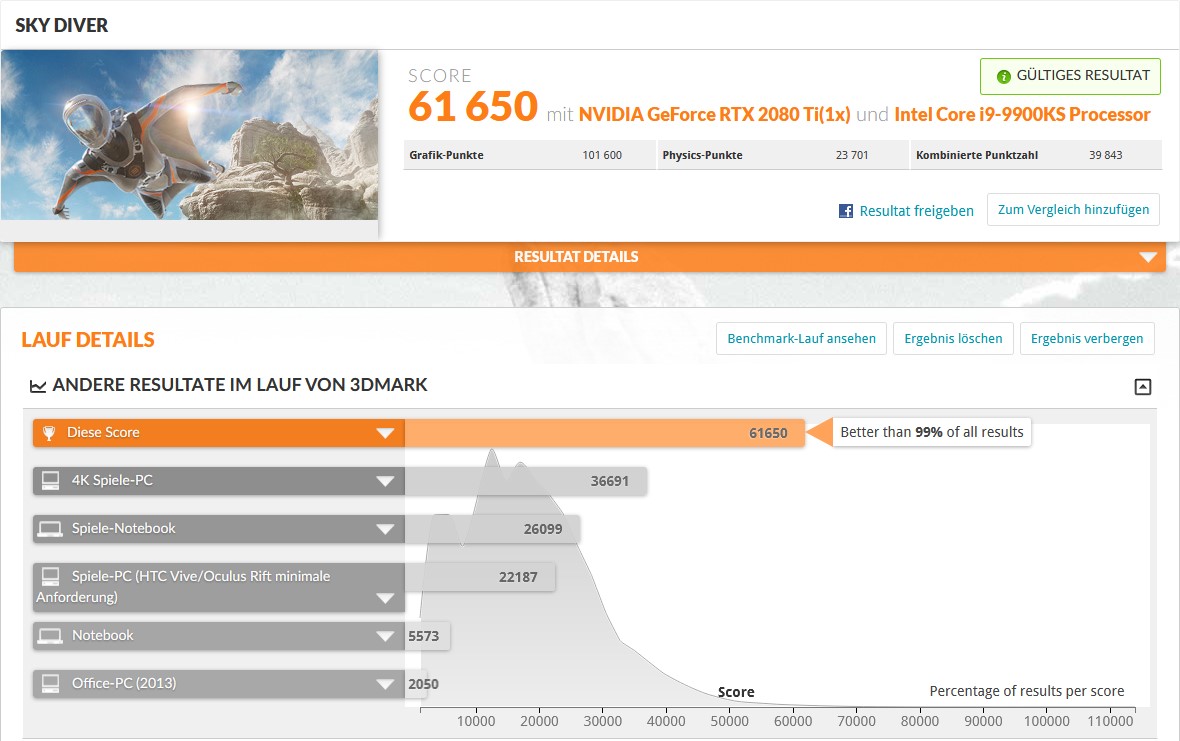Expand the Diese Score dropdown arrow
Image resolution: width=1180 pixels, height=741 pixels.
[385, 433]
